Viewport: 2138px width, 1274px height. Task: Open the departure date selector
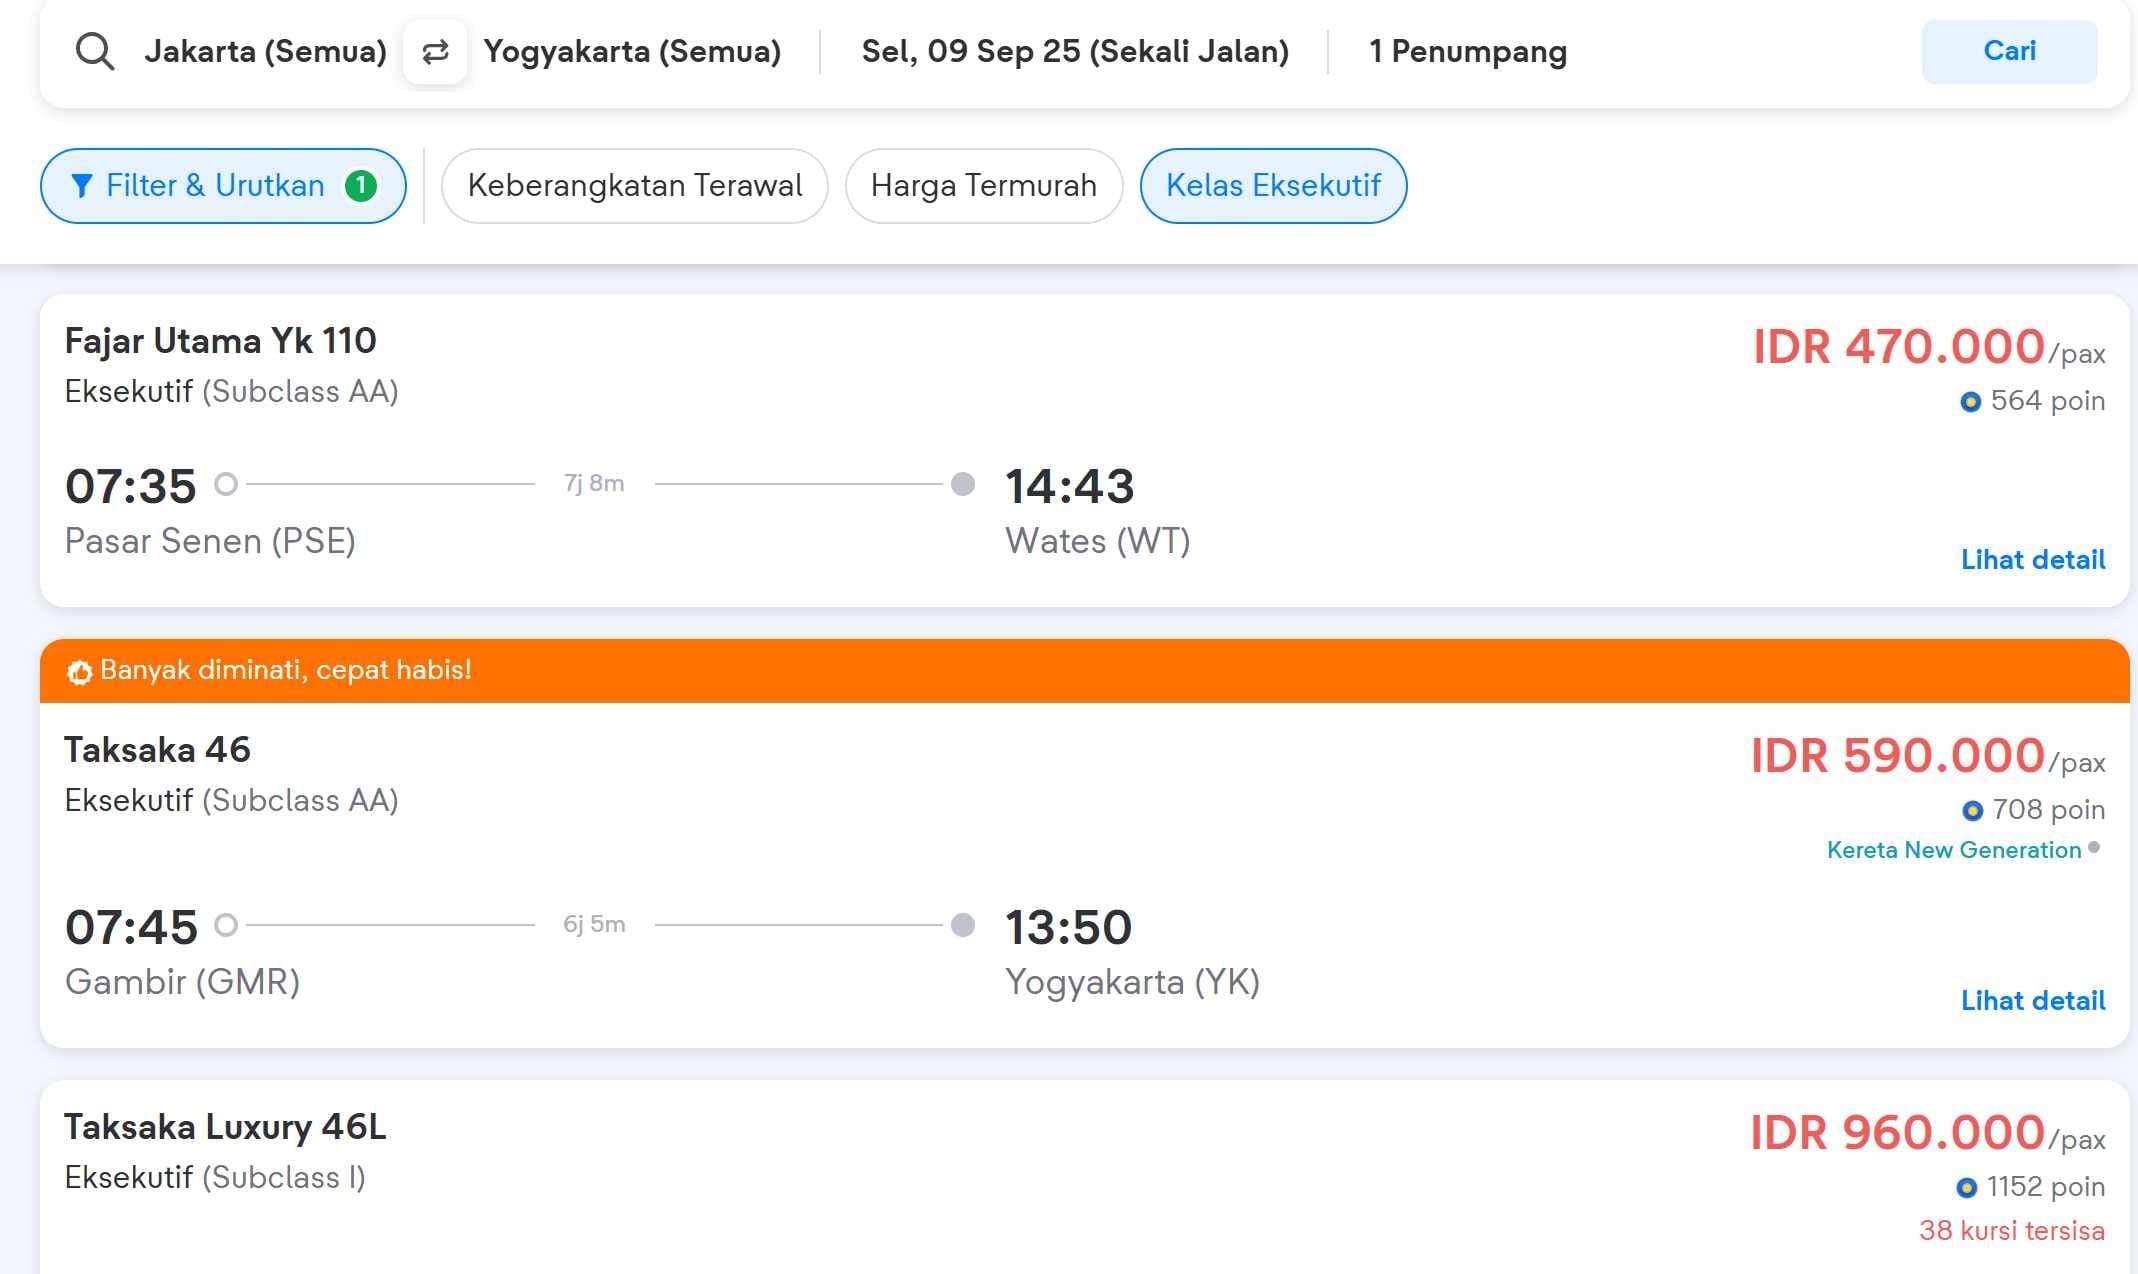coord(1074,52)
